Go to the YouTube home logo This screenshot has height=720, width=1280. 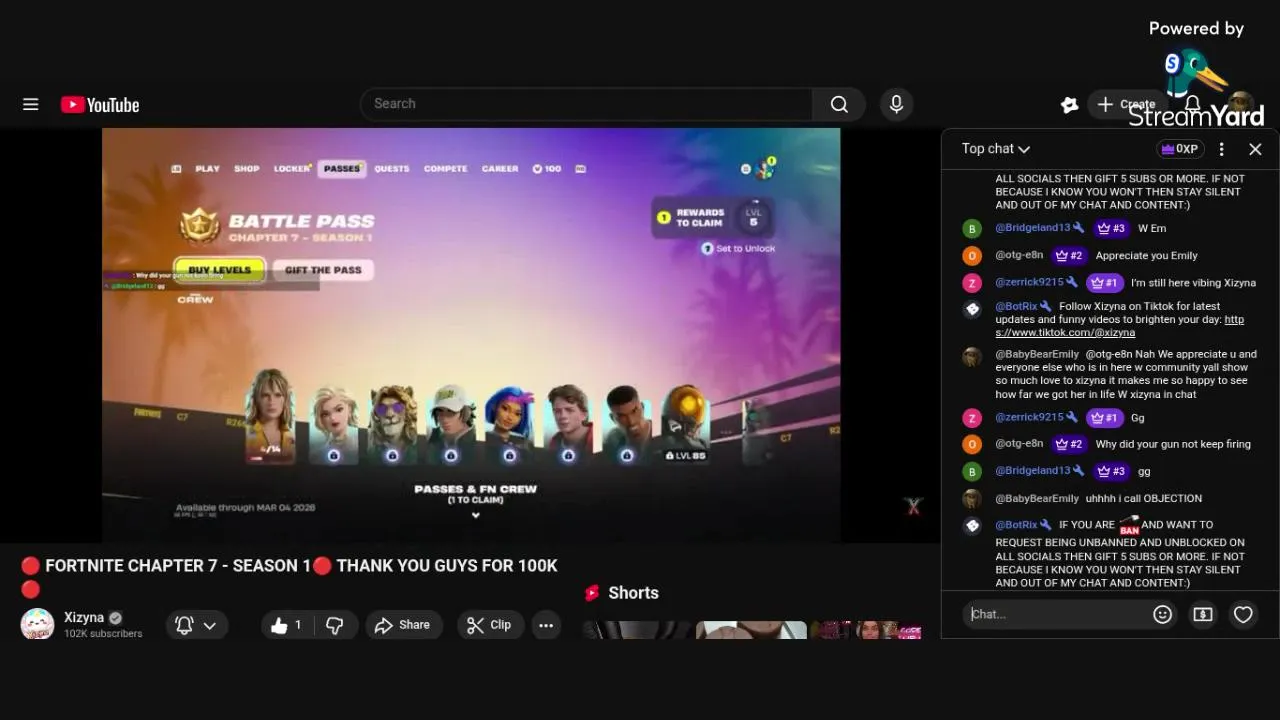100,105
